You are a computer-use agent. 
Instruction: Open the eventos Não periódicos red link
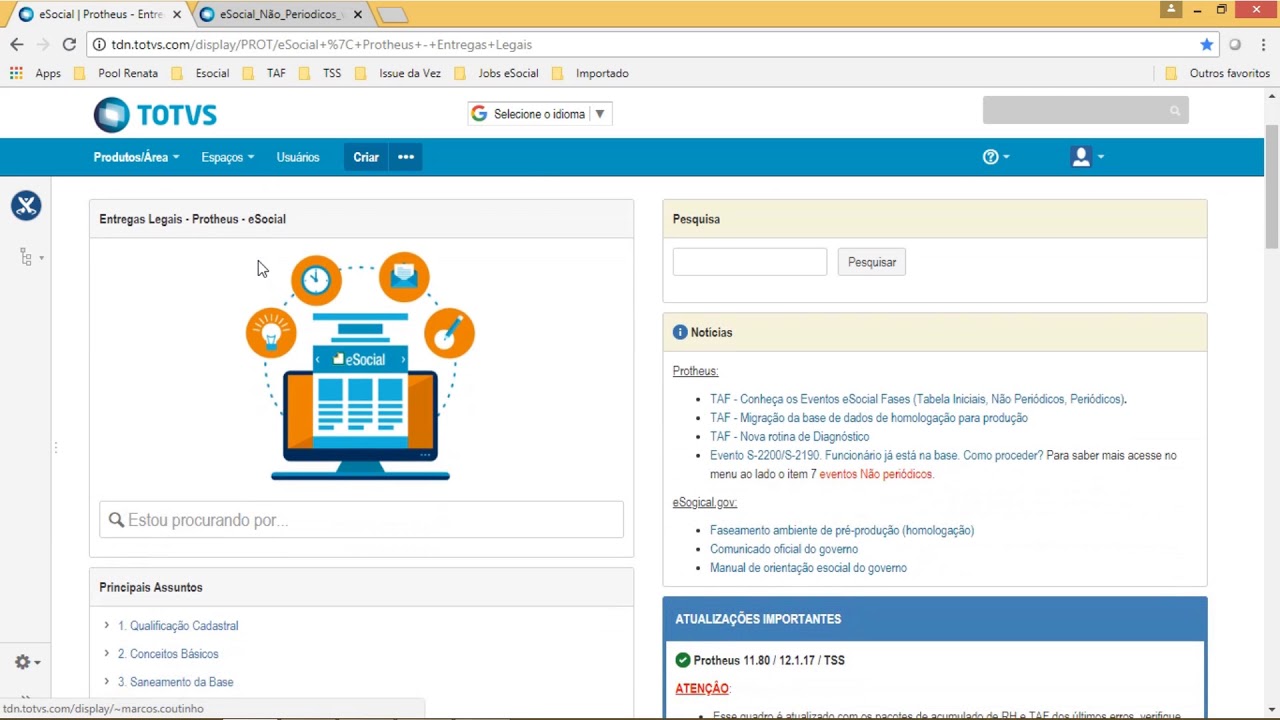[x=876, y=474]
